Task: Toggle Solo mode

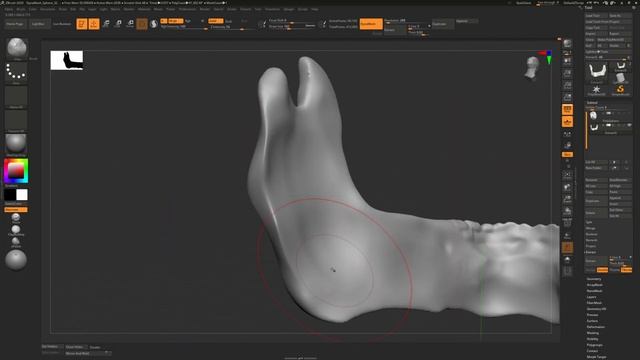Action: (567, 260)
